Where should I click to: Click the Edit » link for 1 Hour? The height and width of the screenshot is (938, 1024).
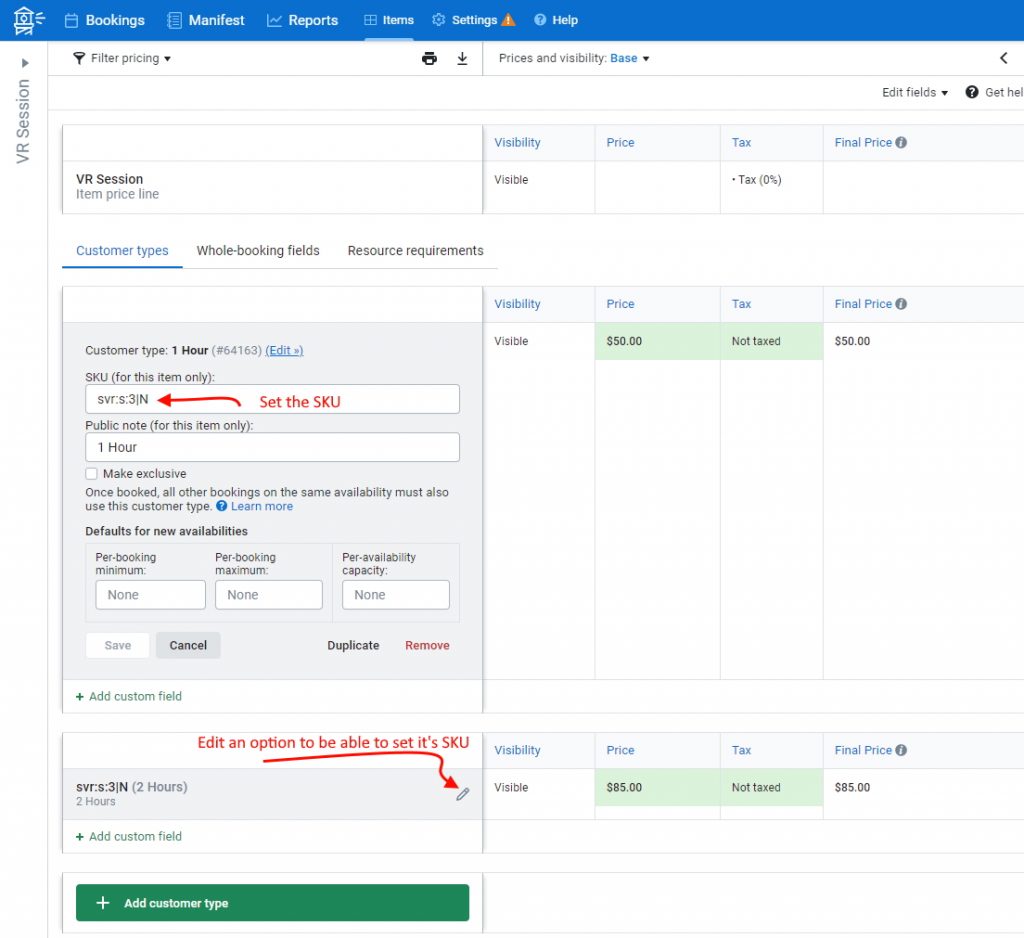click(x=284, y=350)
